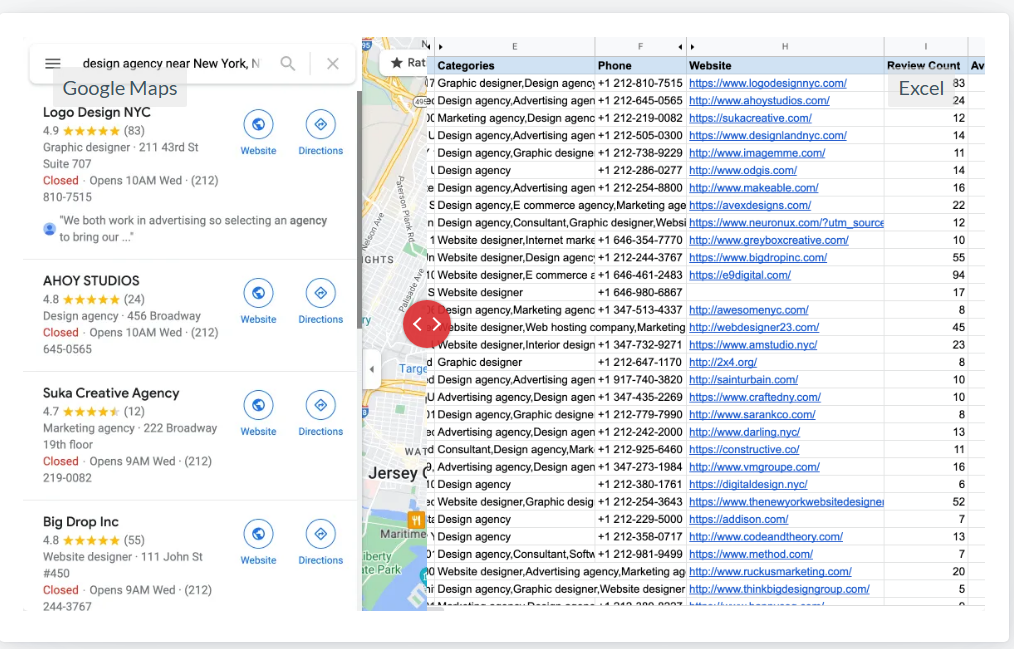The width and height of the screenshot is (1014, 649).
Task: Click into the design agency search field
Action: (170, 64)
